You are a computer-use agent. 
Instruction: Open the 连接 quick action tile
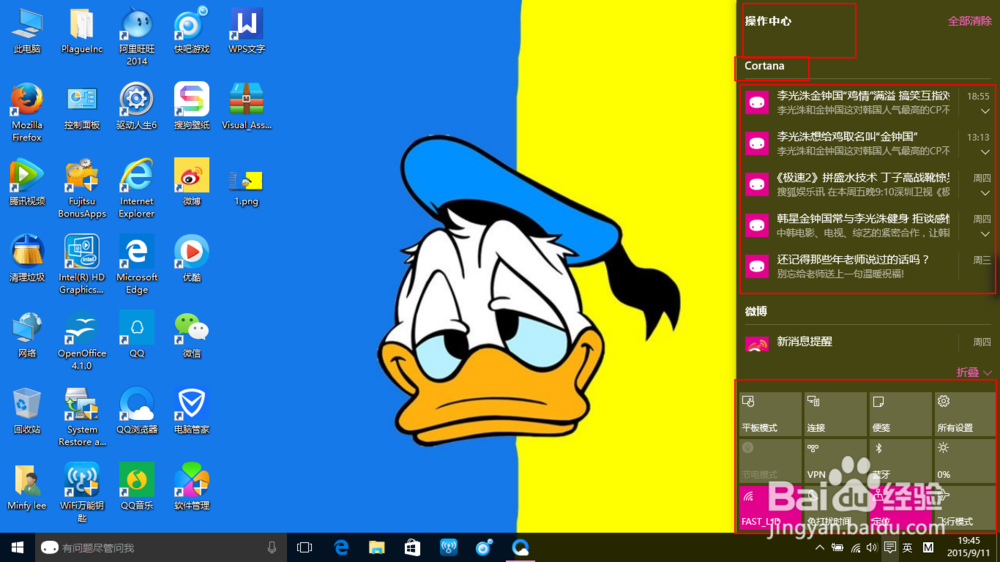835,413
